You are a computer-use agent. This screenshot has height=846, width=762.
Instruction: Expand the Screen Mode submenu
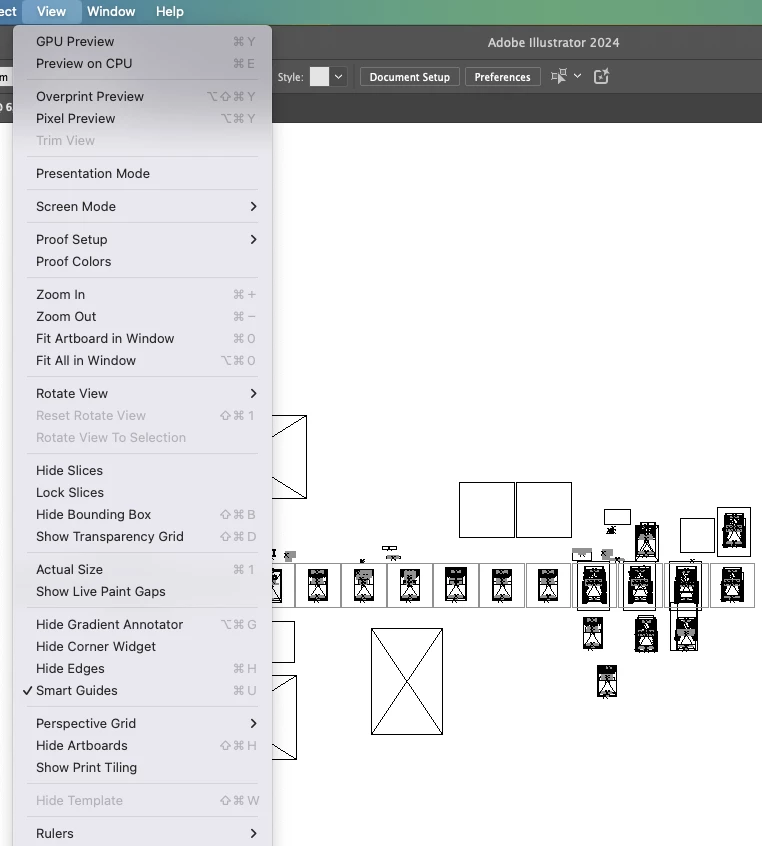142,207
